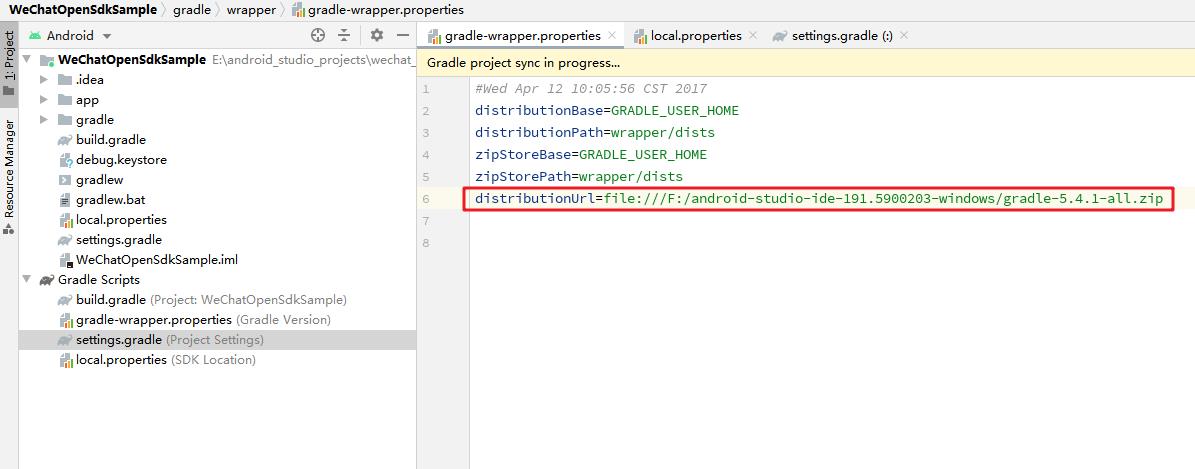Select build.gradle under the project root

[x=111, y=140]
